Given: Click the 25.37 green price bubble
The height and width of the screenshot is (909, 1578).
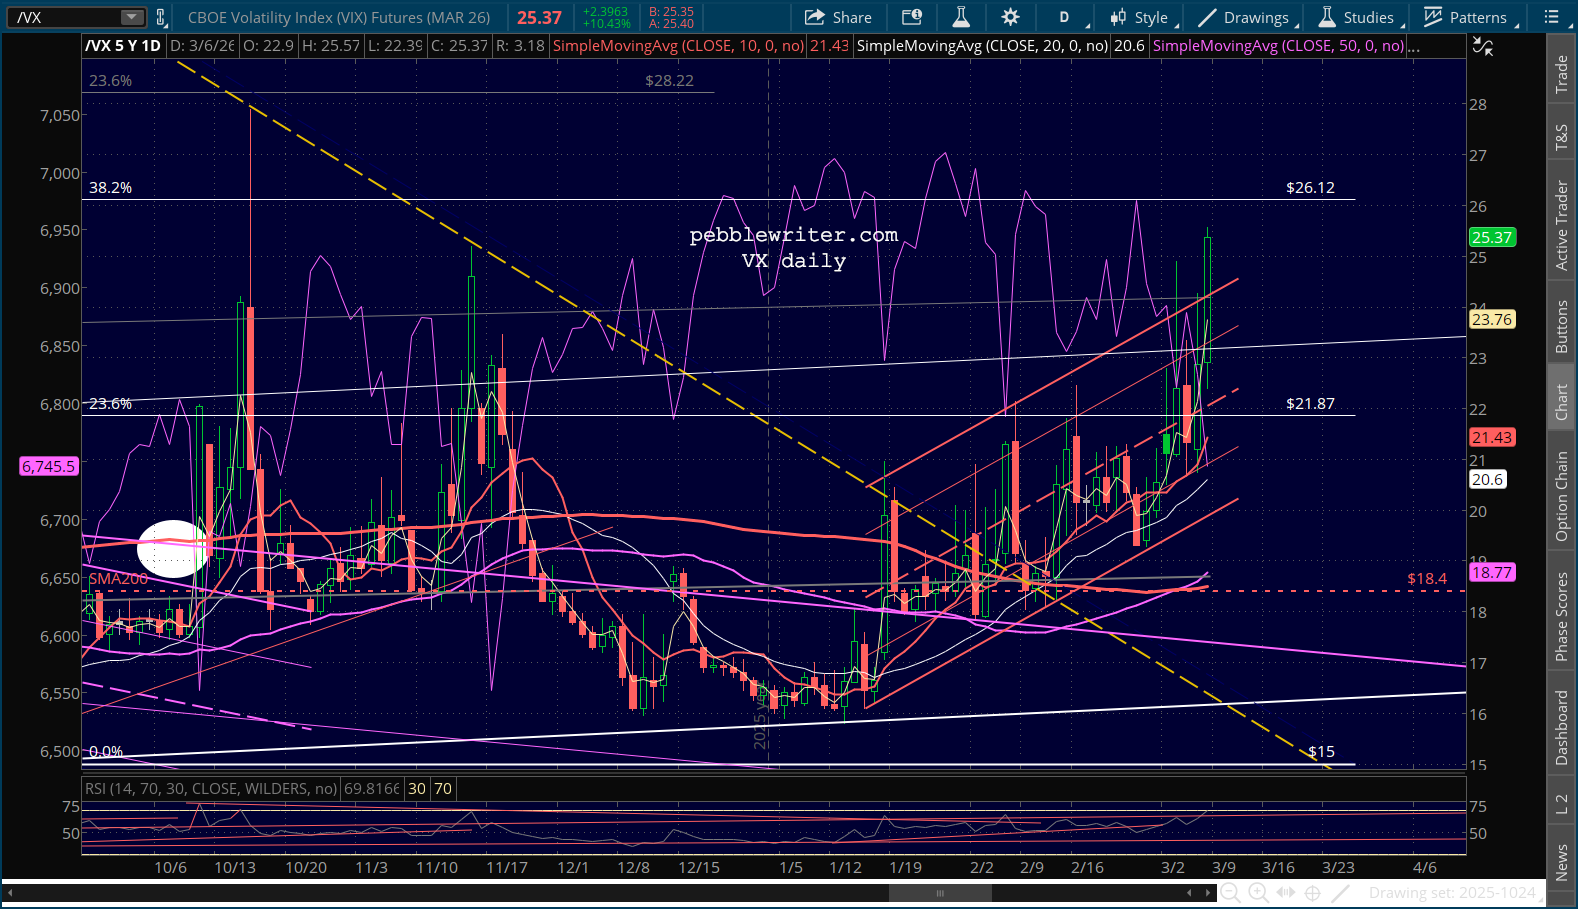Looking at the screenshot, I should (x=1491, y=238).
